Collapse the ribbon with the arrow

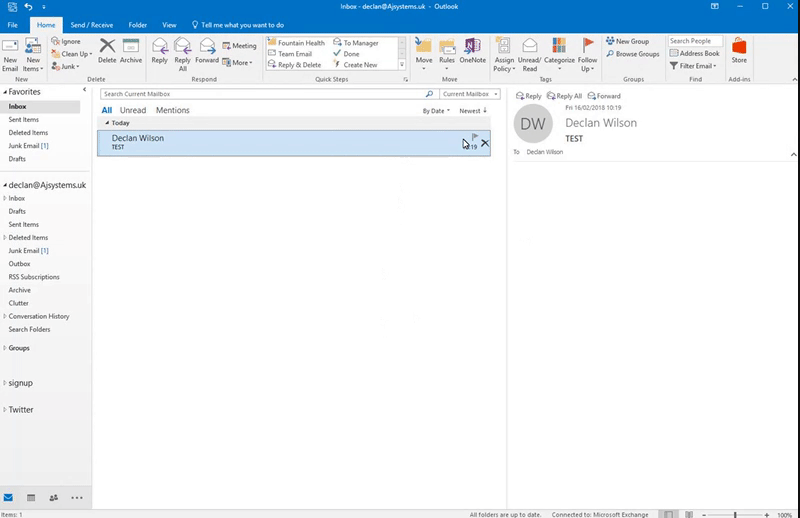pos(794,80)
